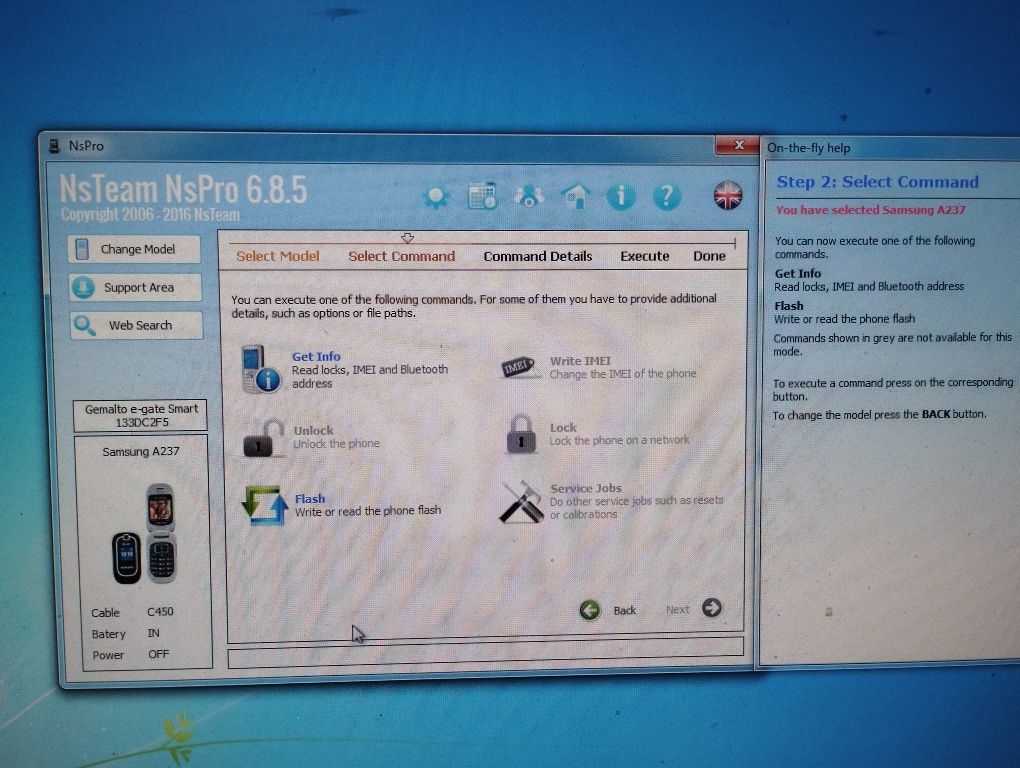Click 'Step 2: Select Command' help heading
This screenshot has width=1020, height=768.
coord(878,182)
